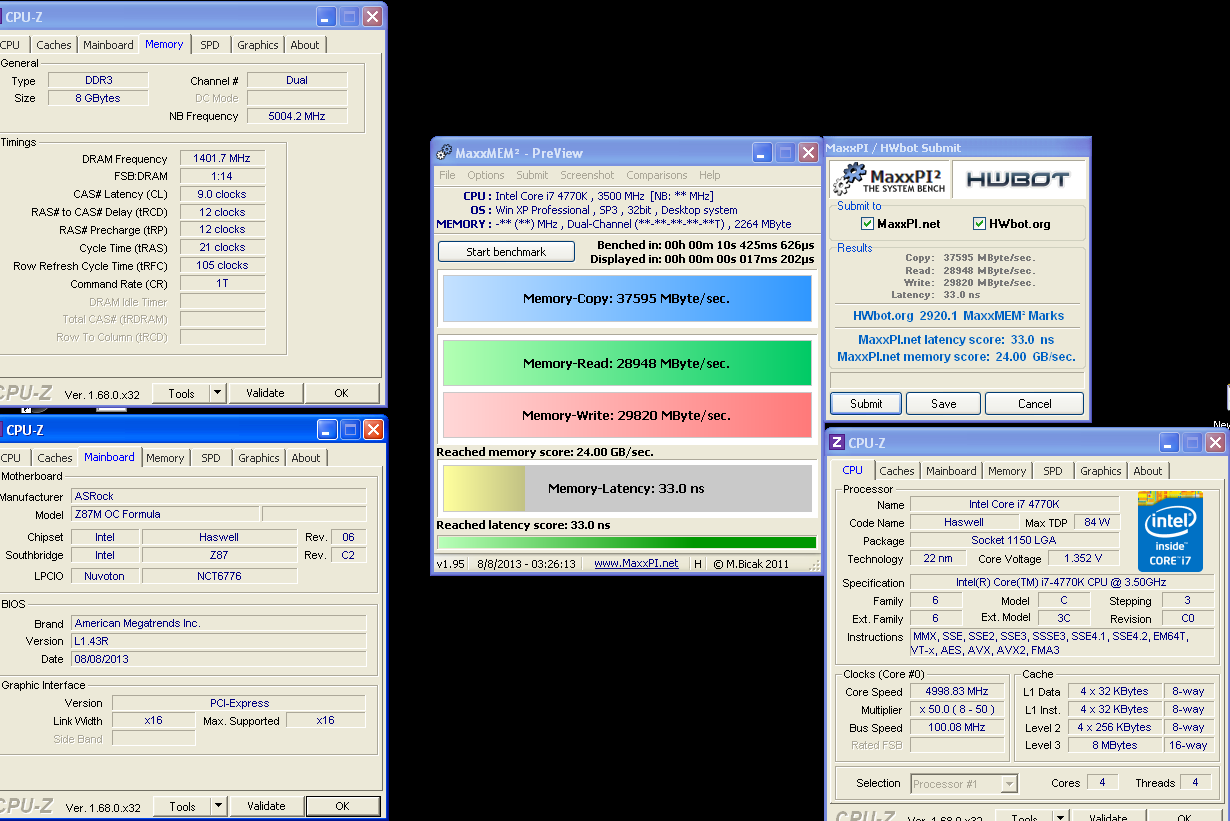
Task: Open Tools dropdown arrow in Memory CPU-Z window
Action: pos(218,393)
